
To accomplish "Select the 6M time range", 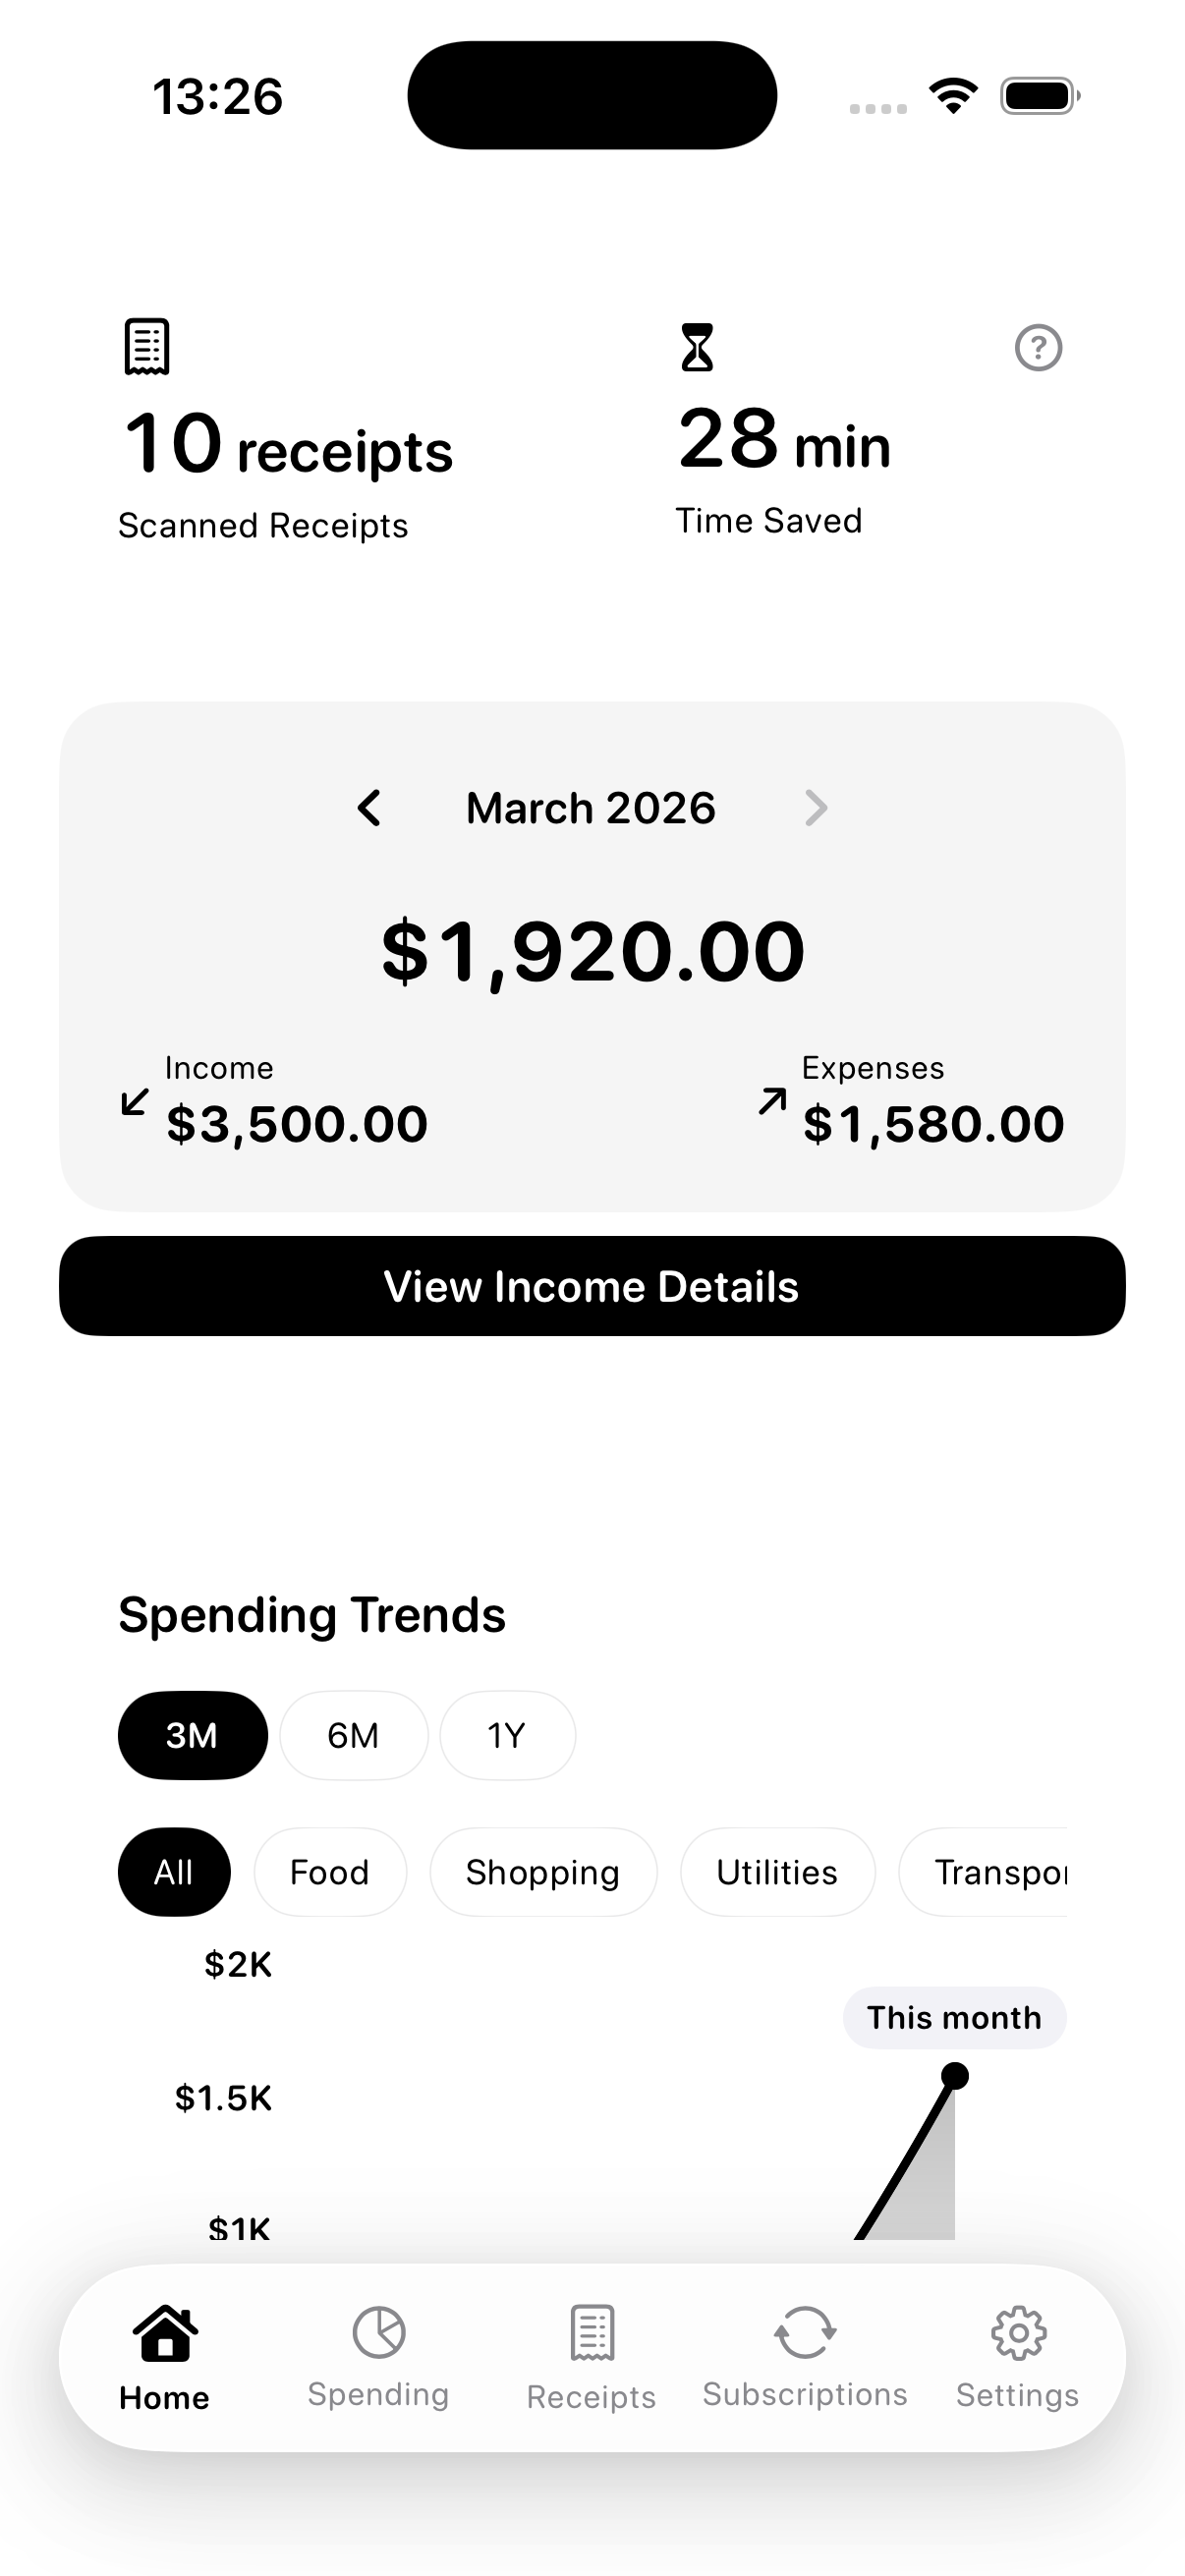I will point(353,1735).
